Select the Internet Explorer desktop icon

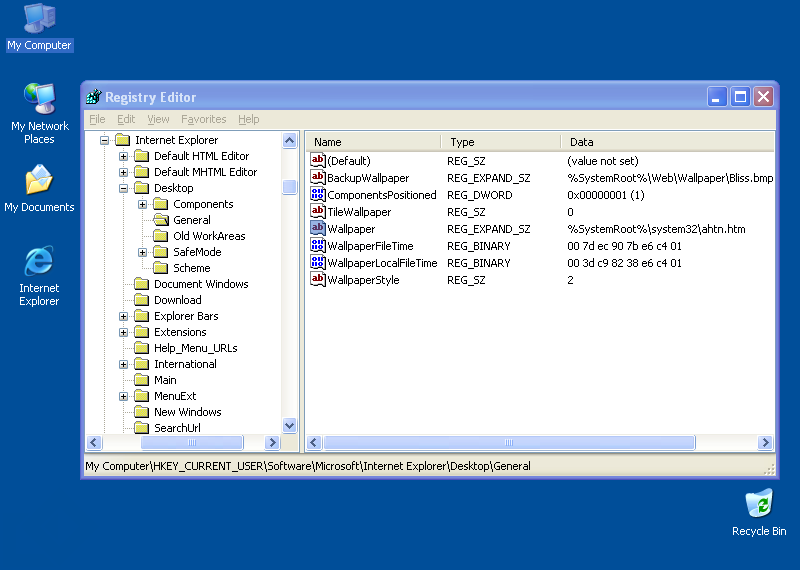coord(39,276)
